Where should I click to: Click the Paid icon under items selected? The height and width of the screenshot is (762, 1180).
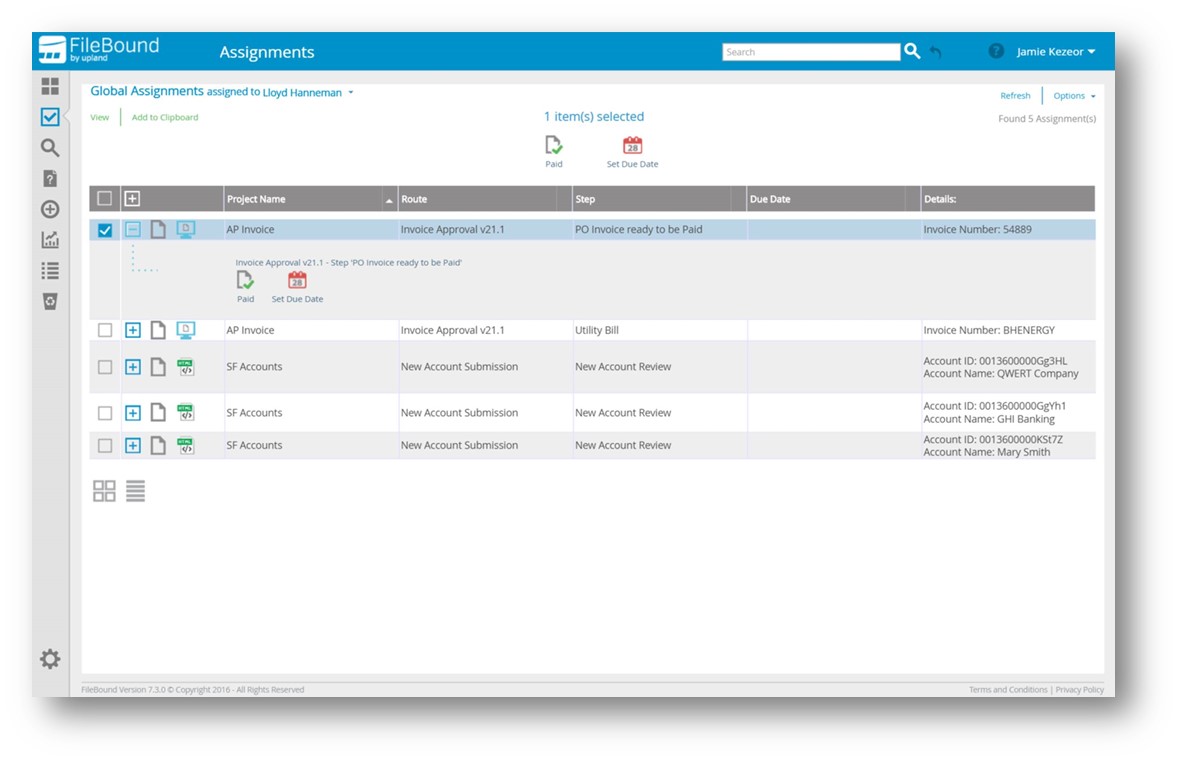click(x=554, y=146)
